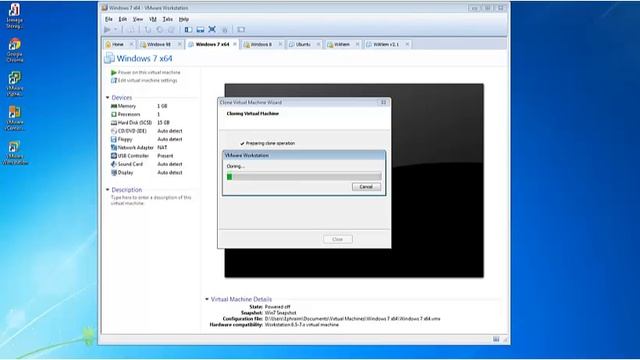
Task: Collapse the Description section
Action: click(x=108, y=190)
